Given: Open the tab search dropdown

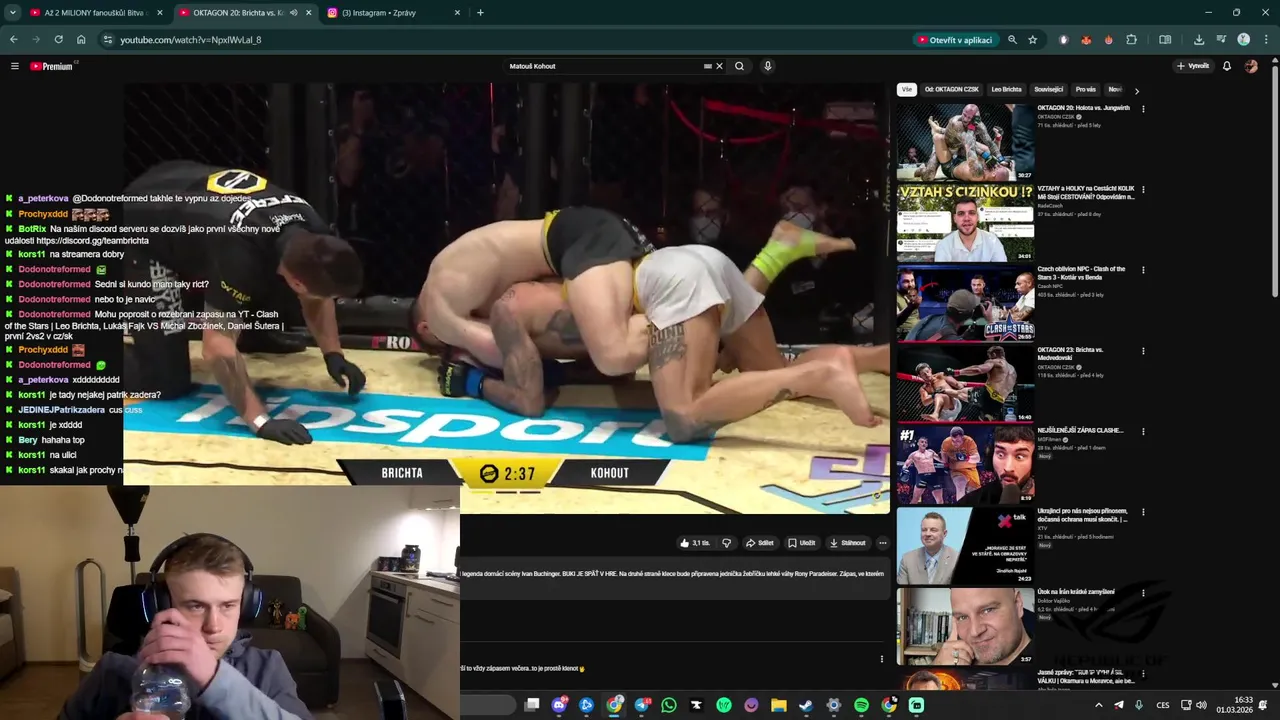Looking at the screenshot, I should [12, 13].
